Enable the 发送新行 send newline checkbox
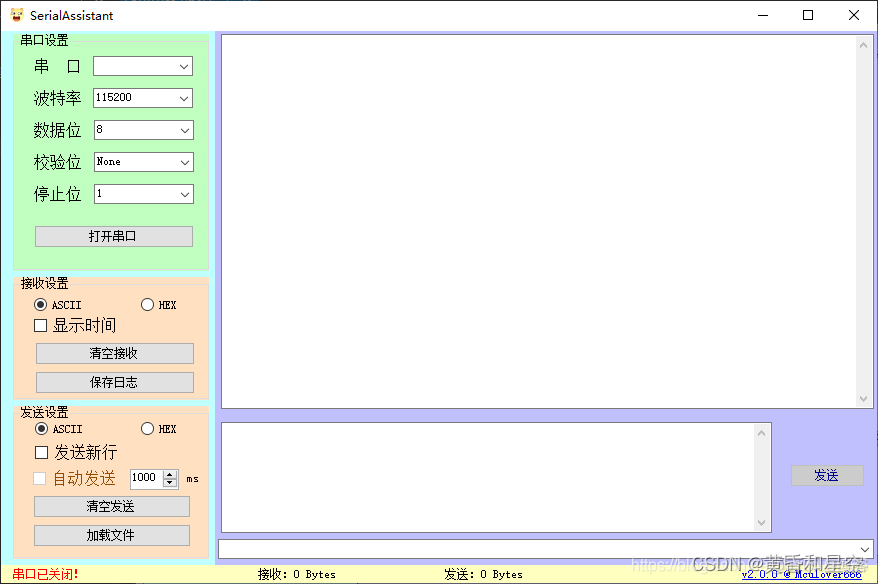This screenshot has height=584, width=878. 40,452
